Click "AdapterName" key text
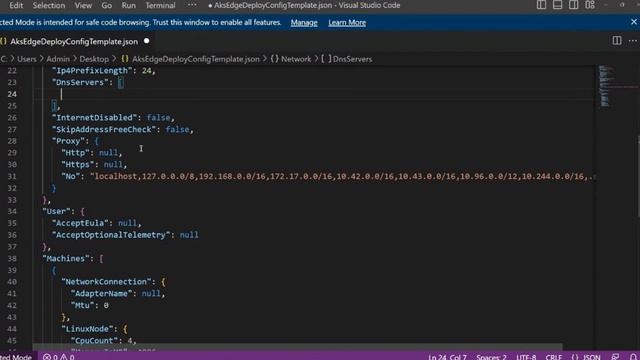 [101, 293]
